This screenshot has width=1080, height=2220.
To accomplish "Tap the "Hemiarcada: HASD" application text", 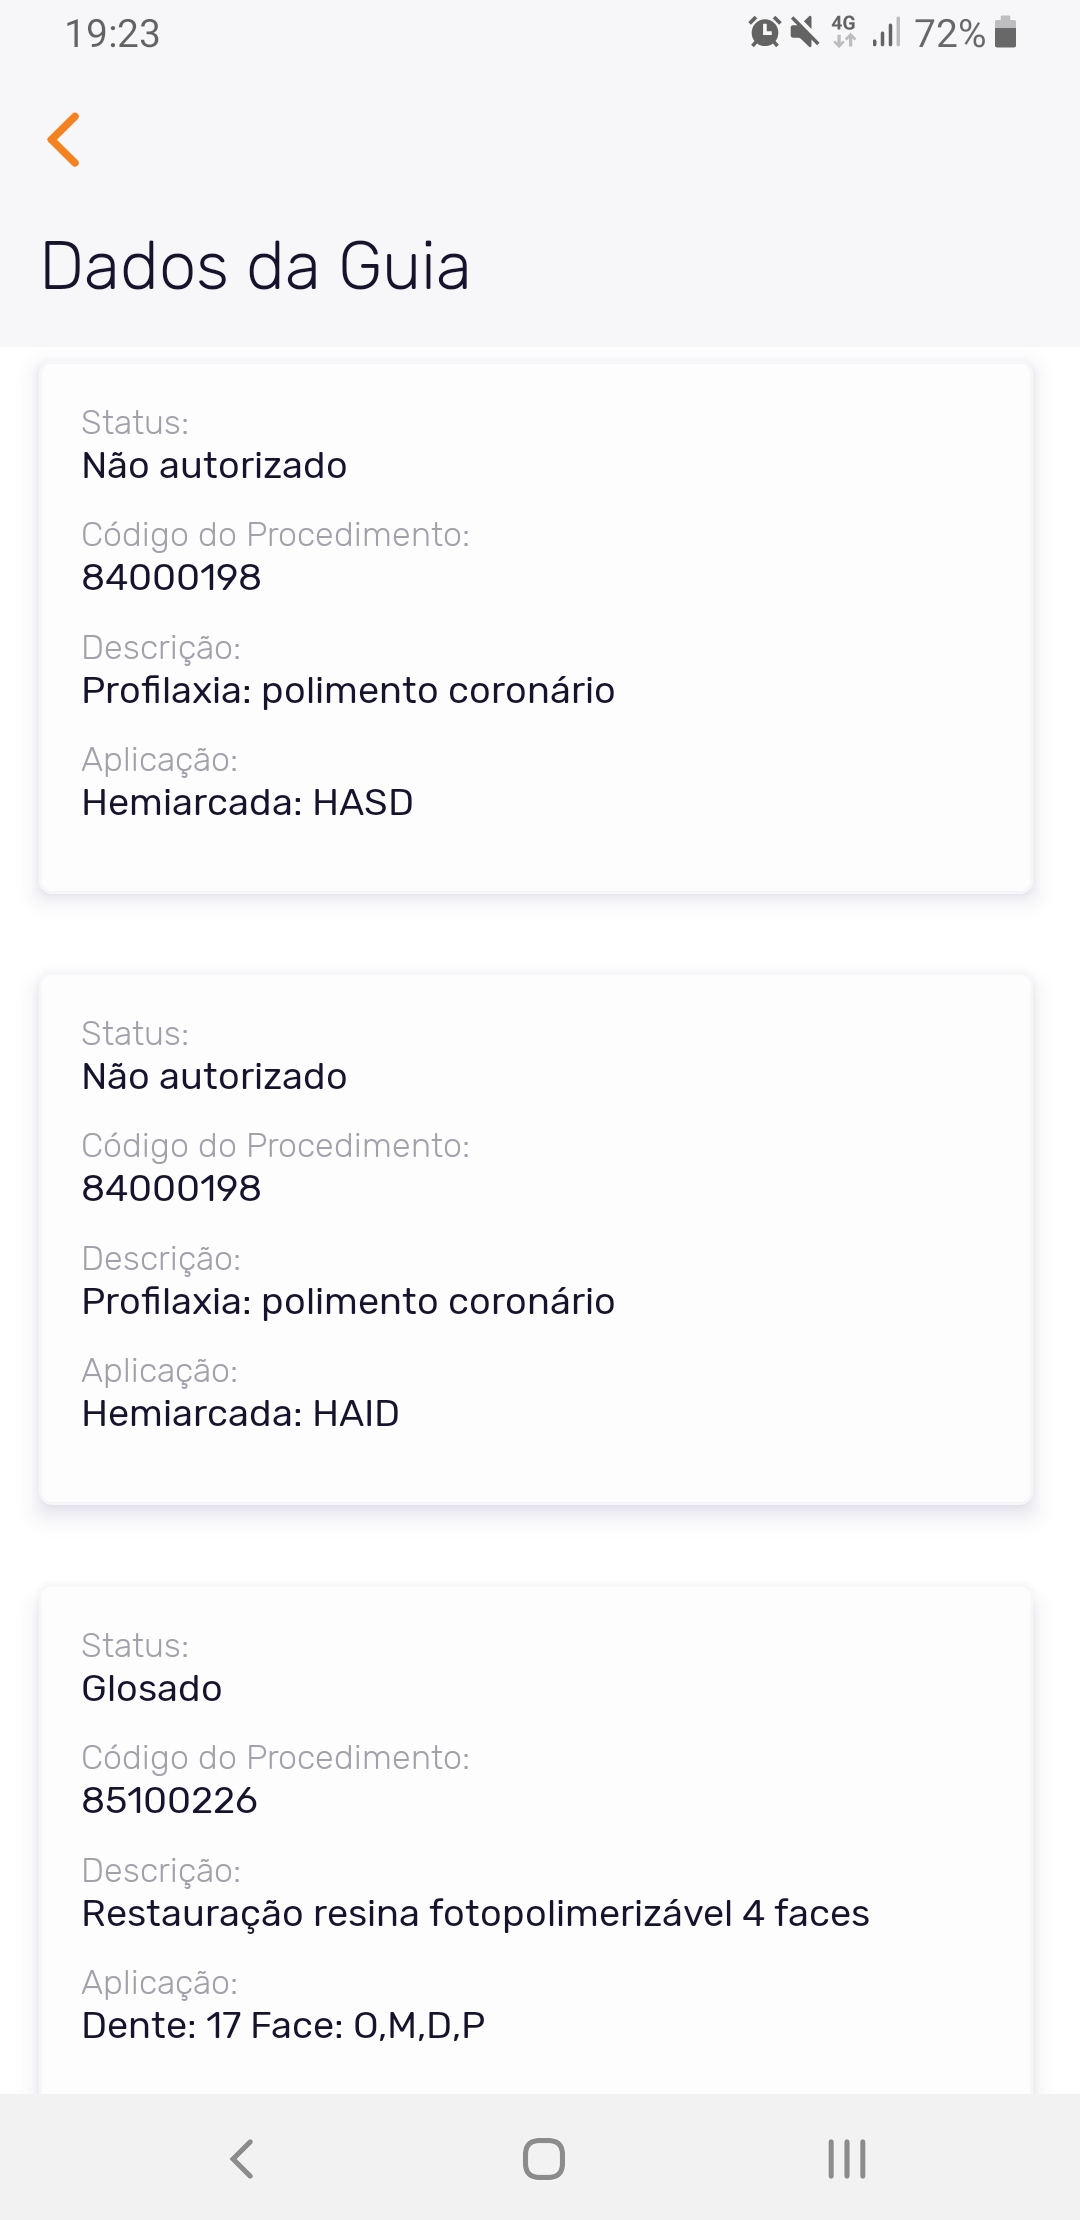I will coord(248,802).
